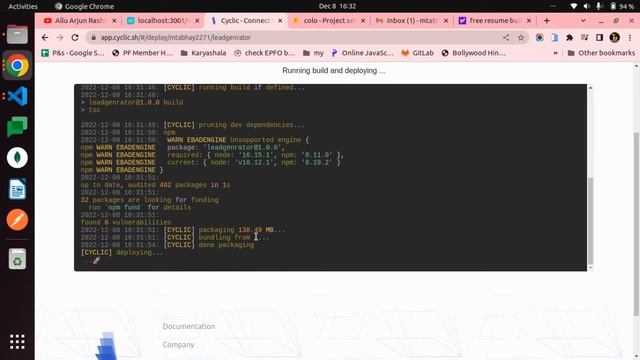
Task: Expand hidden bookmarks chevron
Action: (x=556, y=53)
